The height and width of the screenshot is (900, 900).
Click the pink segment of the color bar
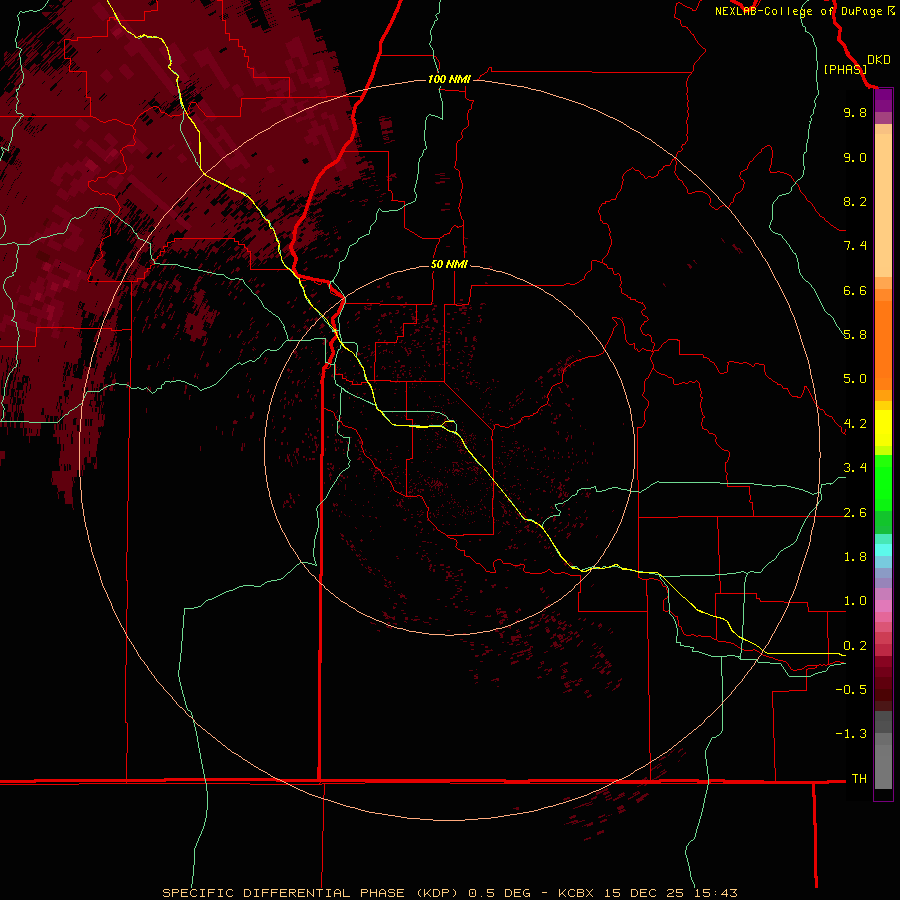click(x=883, y=606)
